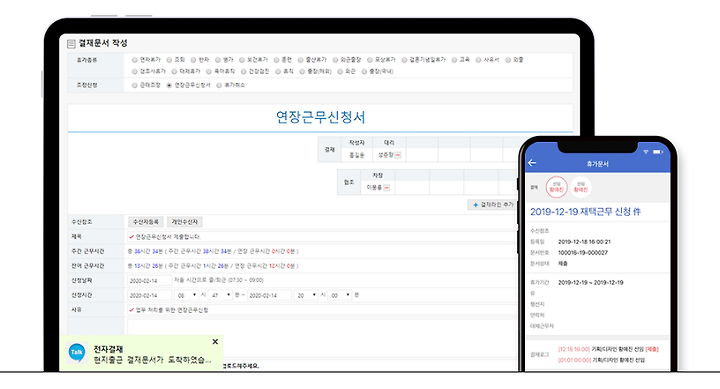This screenshot has height=389, width=720.
Task: Pick the 외근출장 radio option
Action: click(x=335, y=60)
